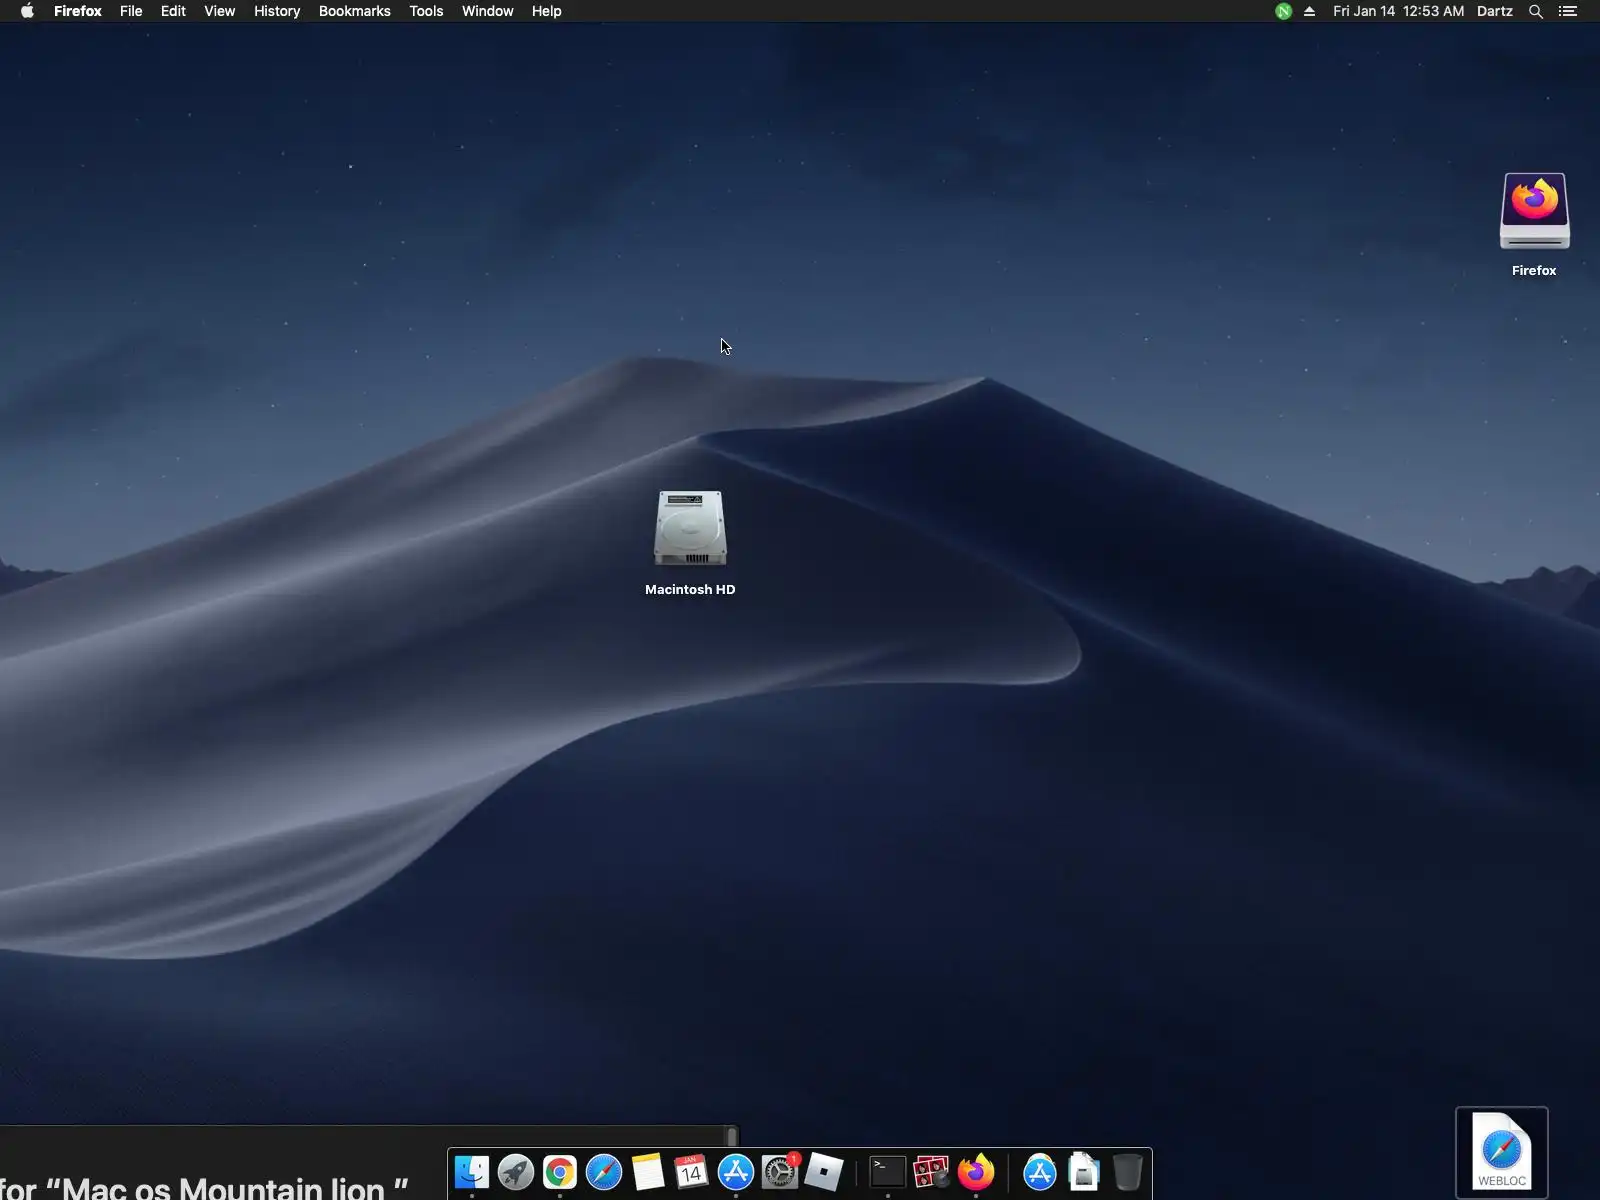Open the Bookmarks menu
Screen dimensions: 1600x1200
pyautogui.click(x=355, y=11)
